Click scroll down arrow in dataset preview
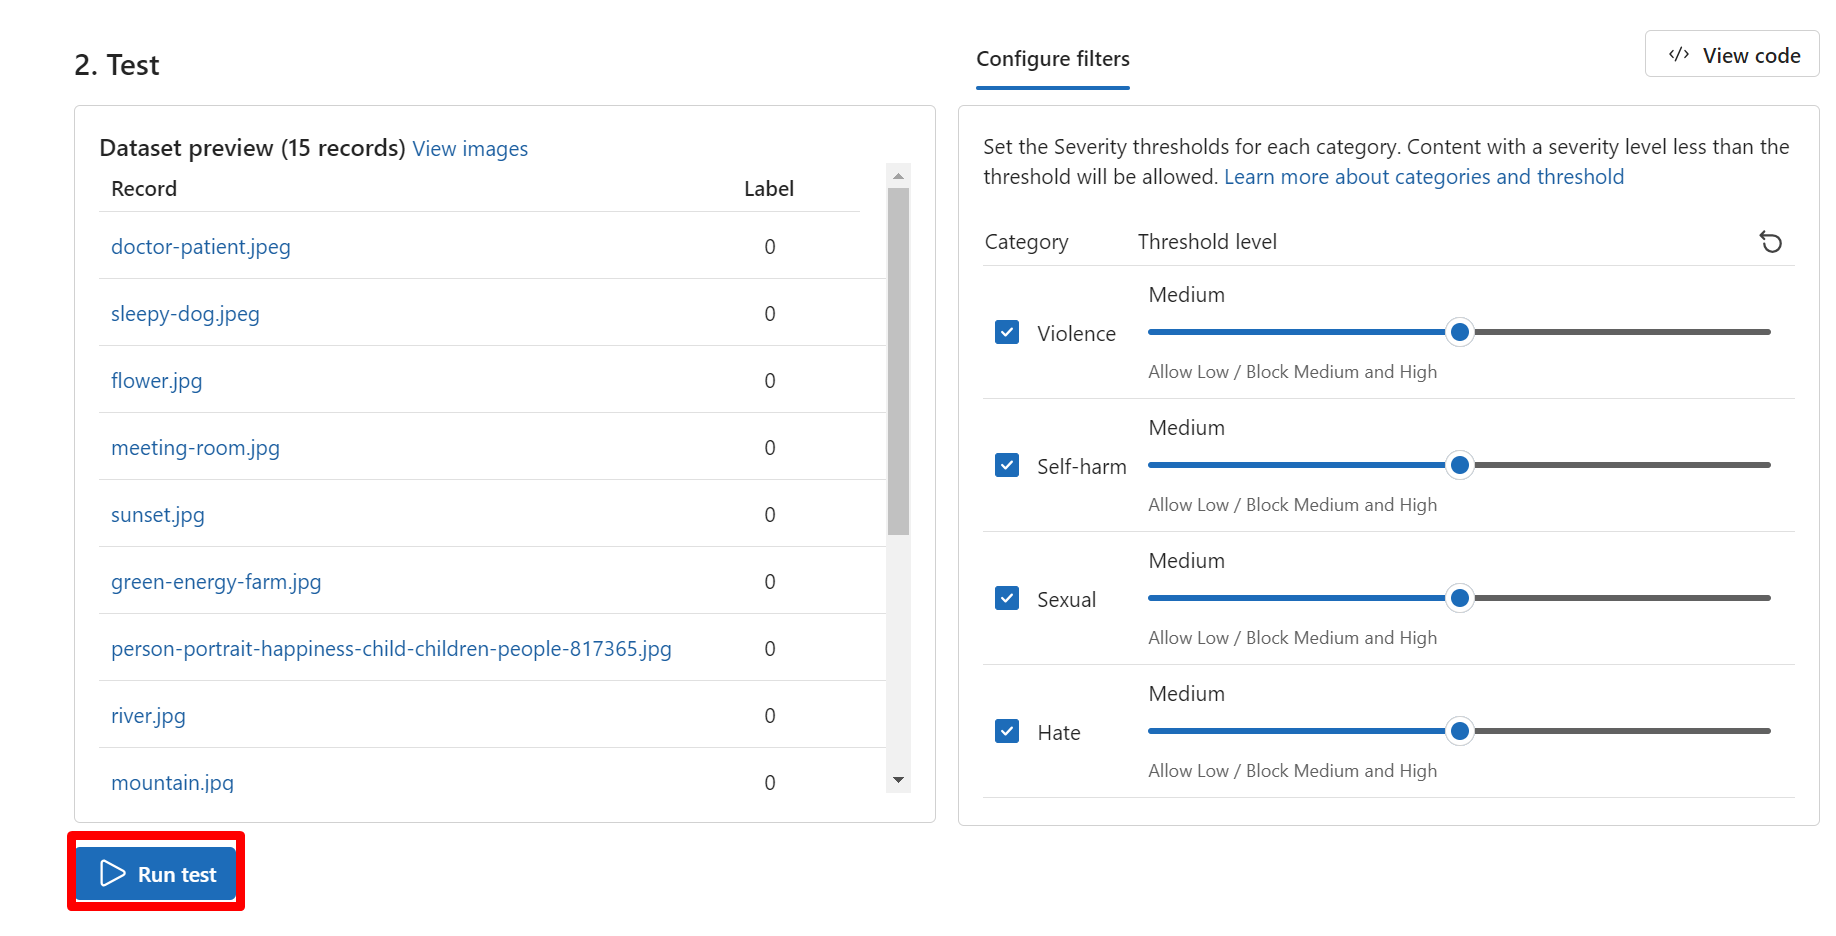1836x936 pixels. pos(898,780)
